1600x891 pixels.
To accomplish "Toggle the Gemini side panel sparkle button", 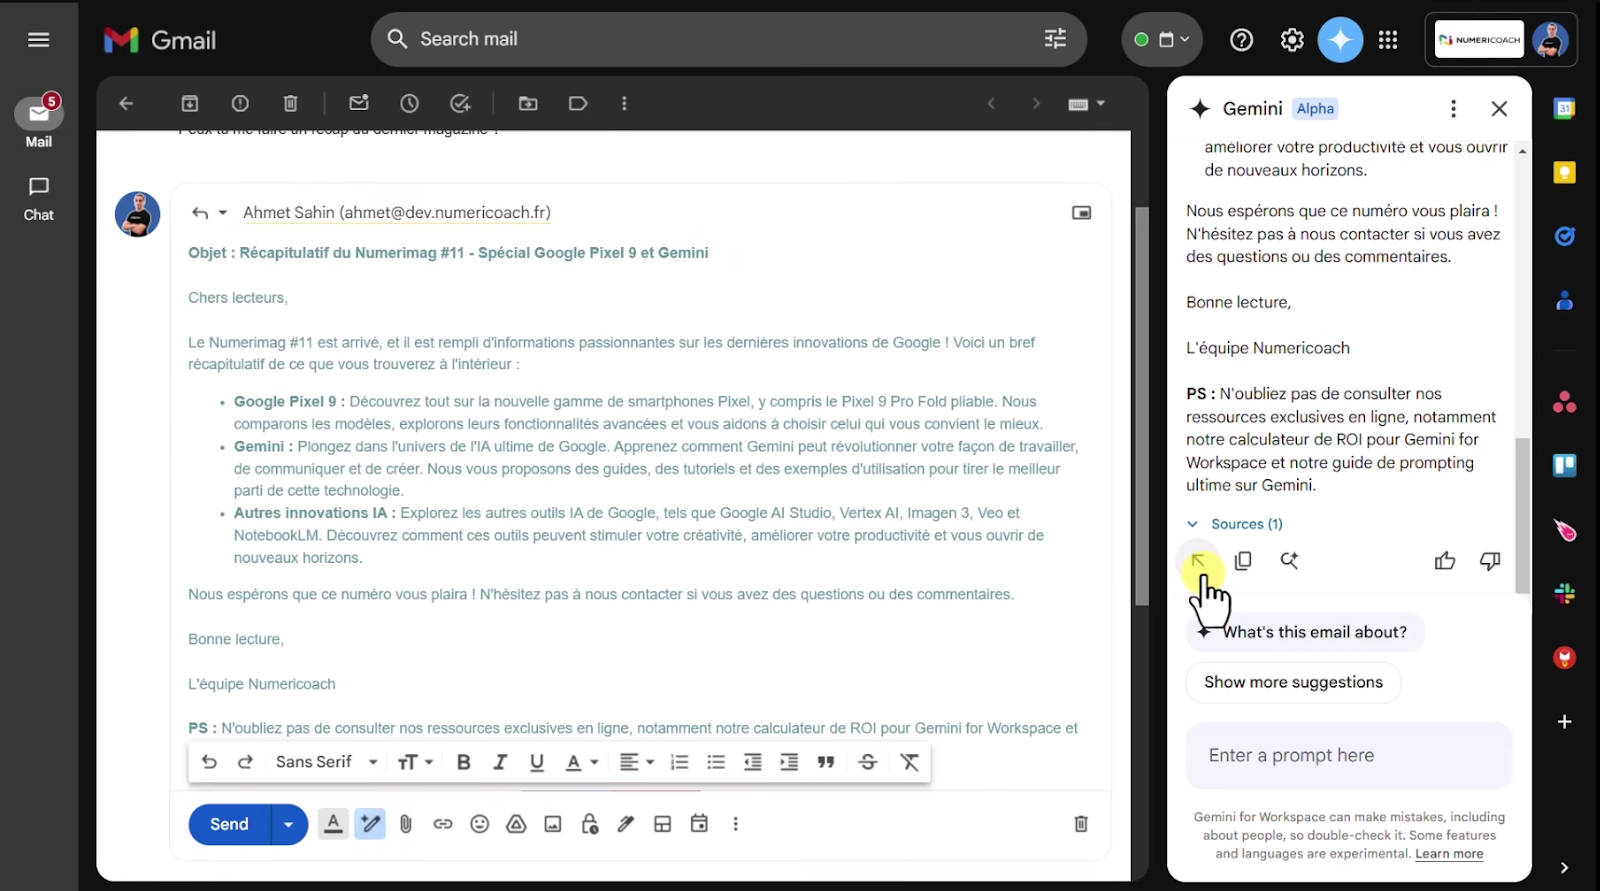I will pos(1340,40).
